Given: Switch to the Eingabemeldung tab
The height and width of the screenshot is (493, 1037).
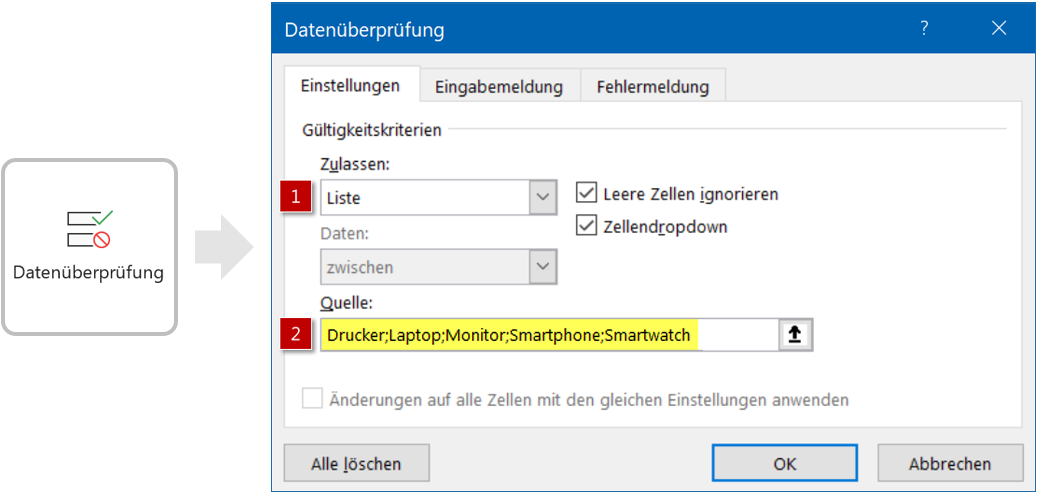Looking at the screenshot, I should click(x=499, y=87).
